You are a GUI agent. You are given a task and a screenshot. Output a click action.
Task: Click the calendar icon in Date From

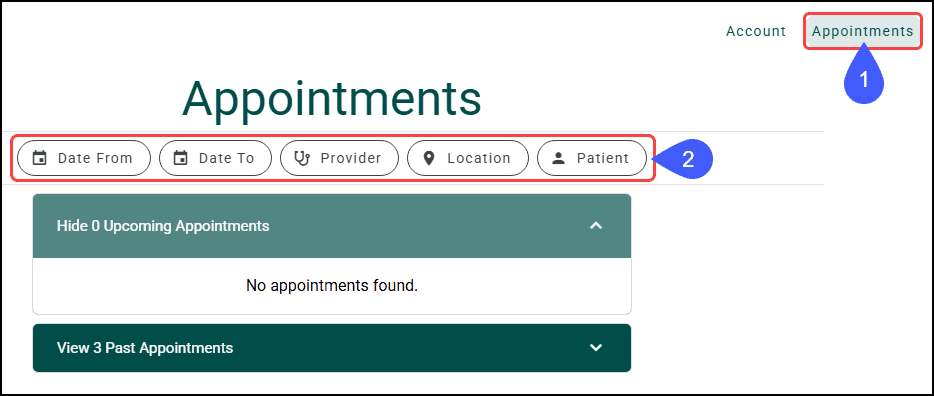40,158
